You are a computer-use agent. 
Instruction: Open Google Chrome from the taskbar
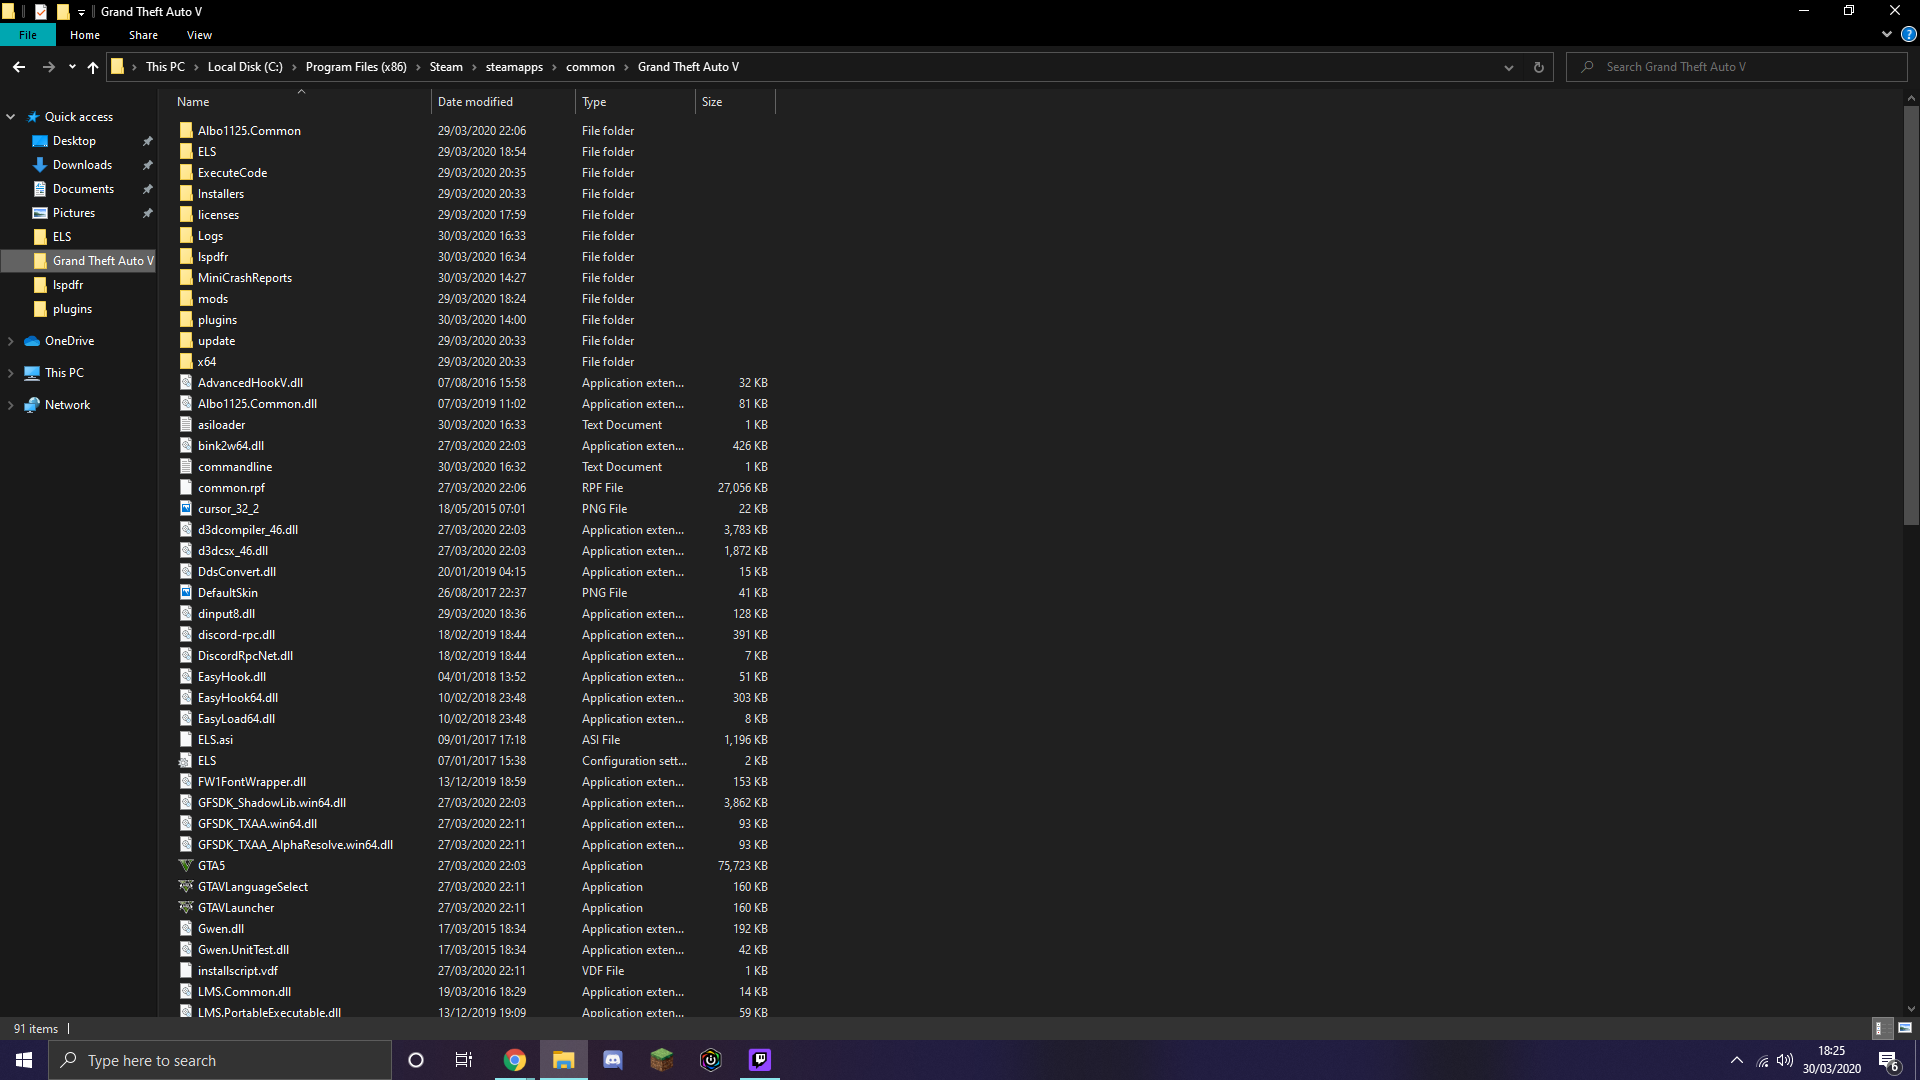515,1060
